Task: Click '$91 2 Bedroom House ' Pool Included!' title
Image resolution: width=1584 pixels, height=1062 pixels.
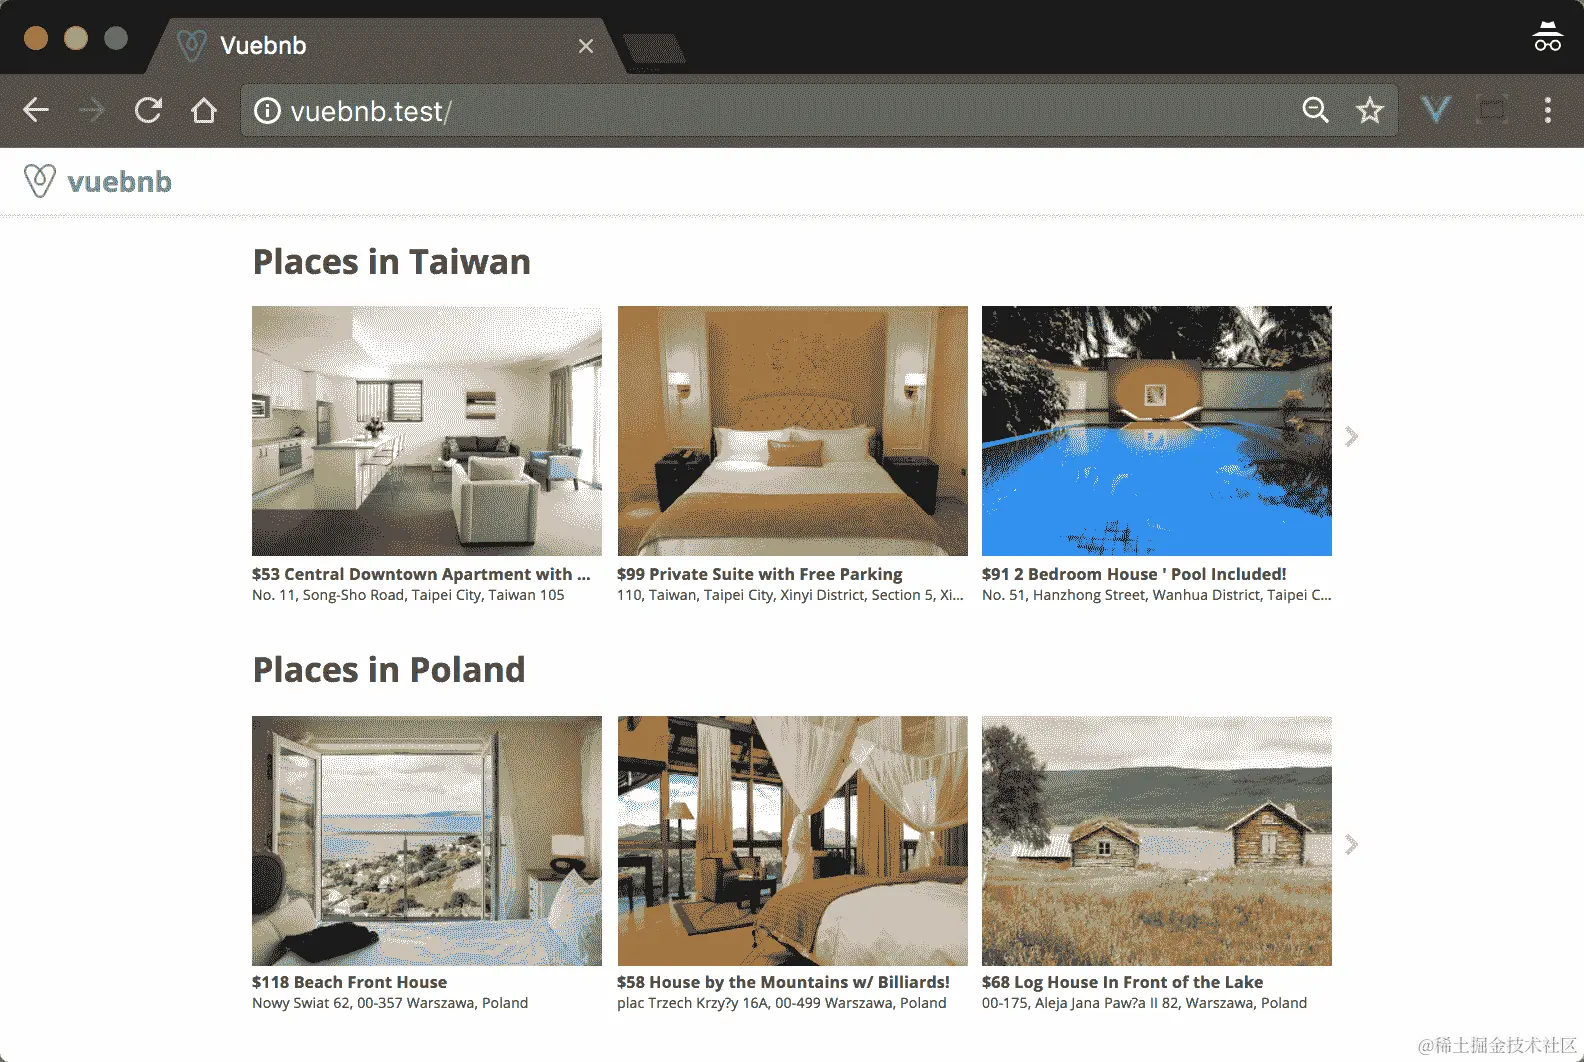Action: tap(1134, 574)
